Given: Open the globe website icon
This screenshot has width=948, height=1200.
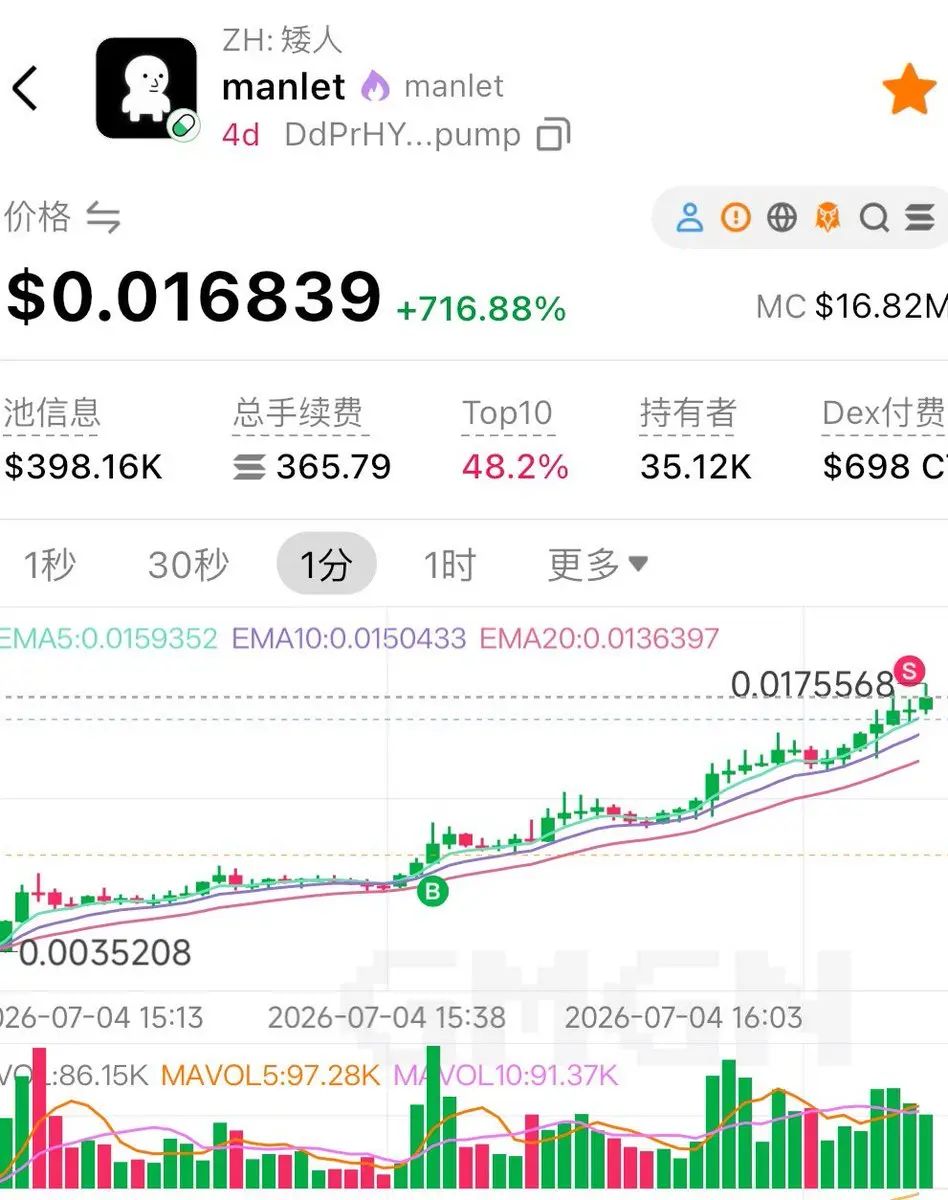Looking at the screenshot, I should click(x=781, y=217).
